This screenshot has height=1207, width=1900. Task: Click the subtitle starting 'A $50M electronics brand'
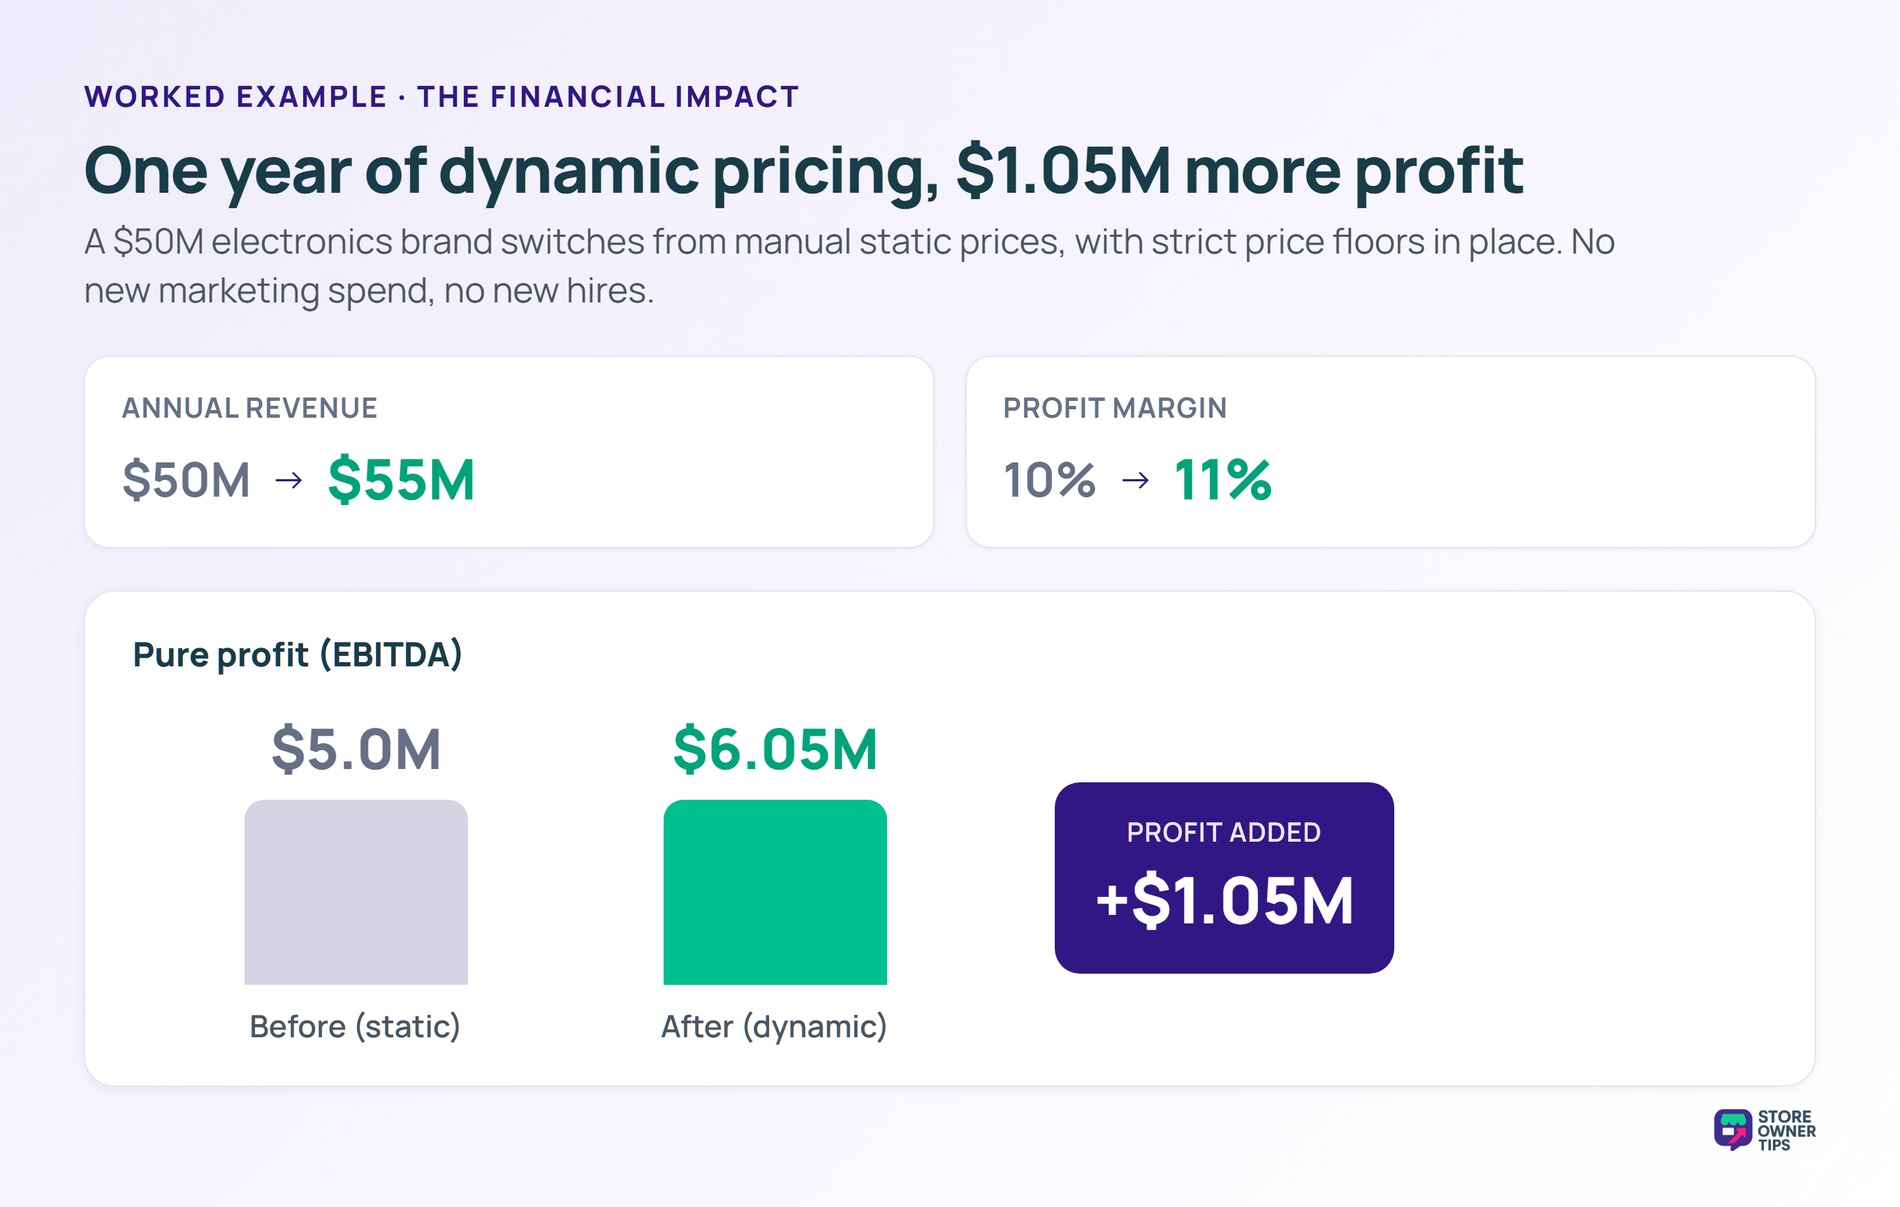click(849, 266)
